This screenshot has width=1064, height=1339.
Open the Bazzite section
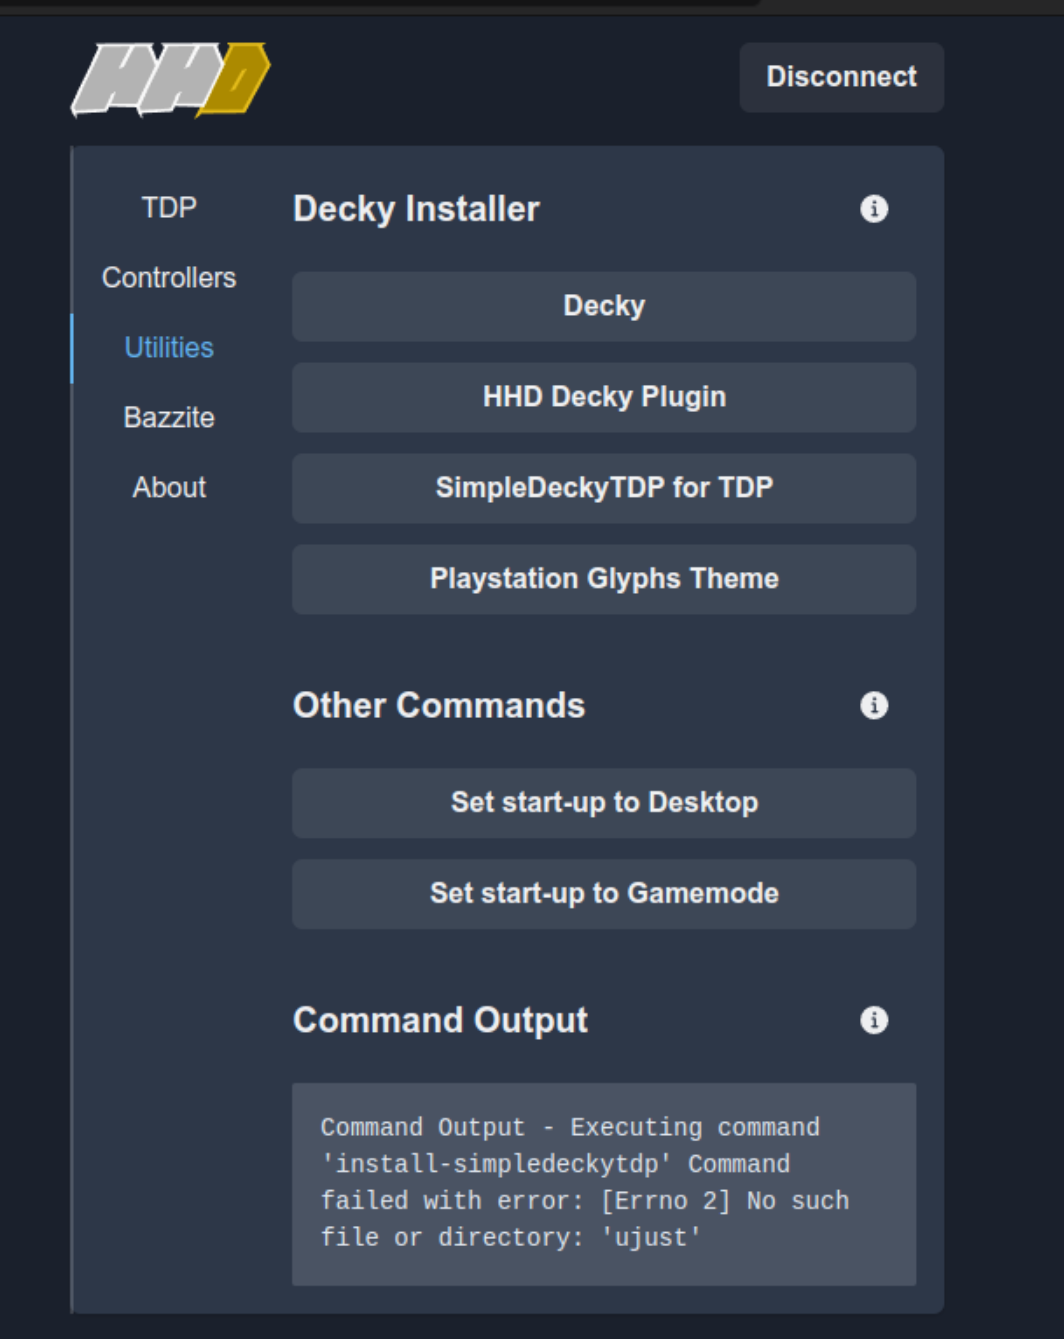168,417
